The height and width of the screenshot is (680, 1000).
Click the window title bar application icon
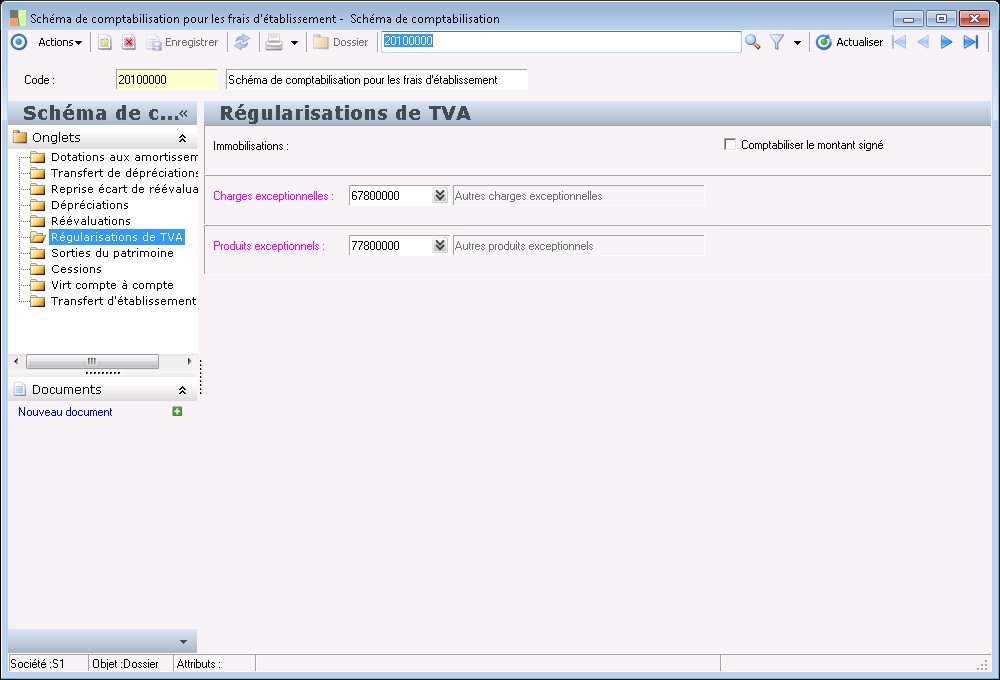18,18
